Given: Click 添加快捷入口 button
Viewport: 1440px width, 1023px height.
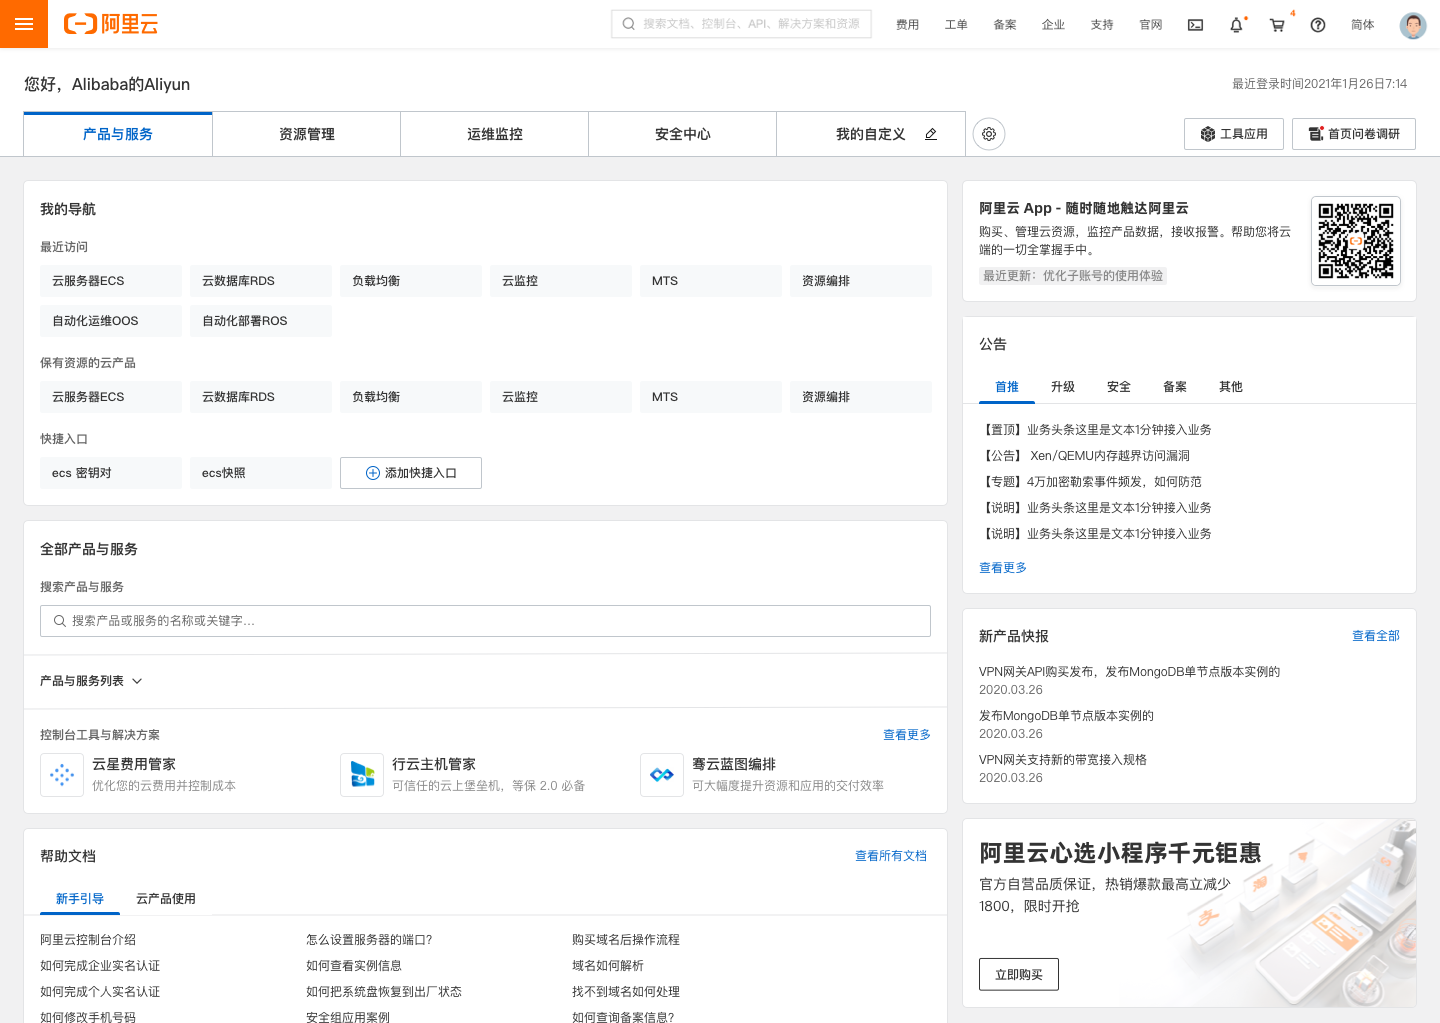Looking at the screenshot, I should pyautogui.click(x=411, y=473).
